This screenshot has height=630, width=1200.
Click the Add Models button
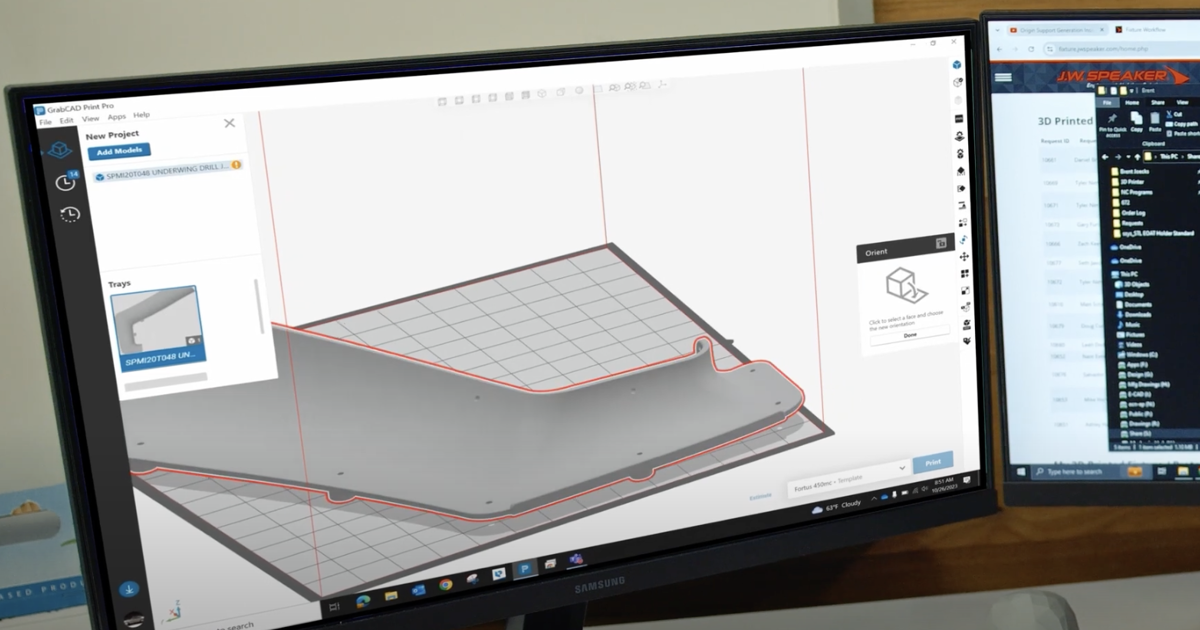(x=118, y=151)
